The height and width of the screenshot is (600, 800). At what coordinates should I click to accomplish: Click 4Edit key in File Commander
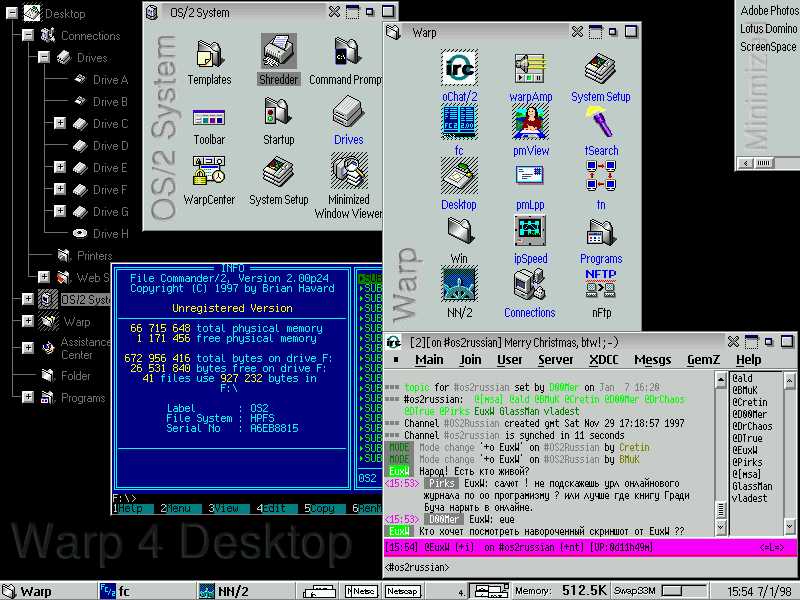(276, 508)
